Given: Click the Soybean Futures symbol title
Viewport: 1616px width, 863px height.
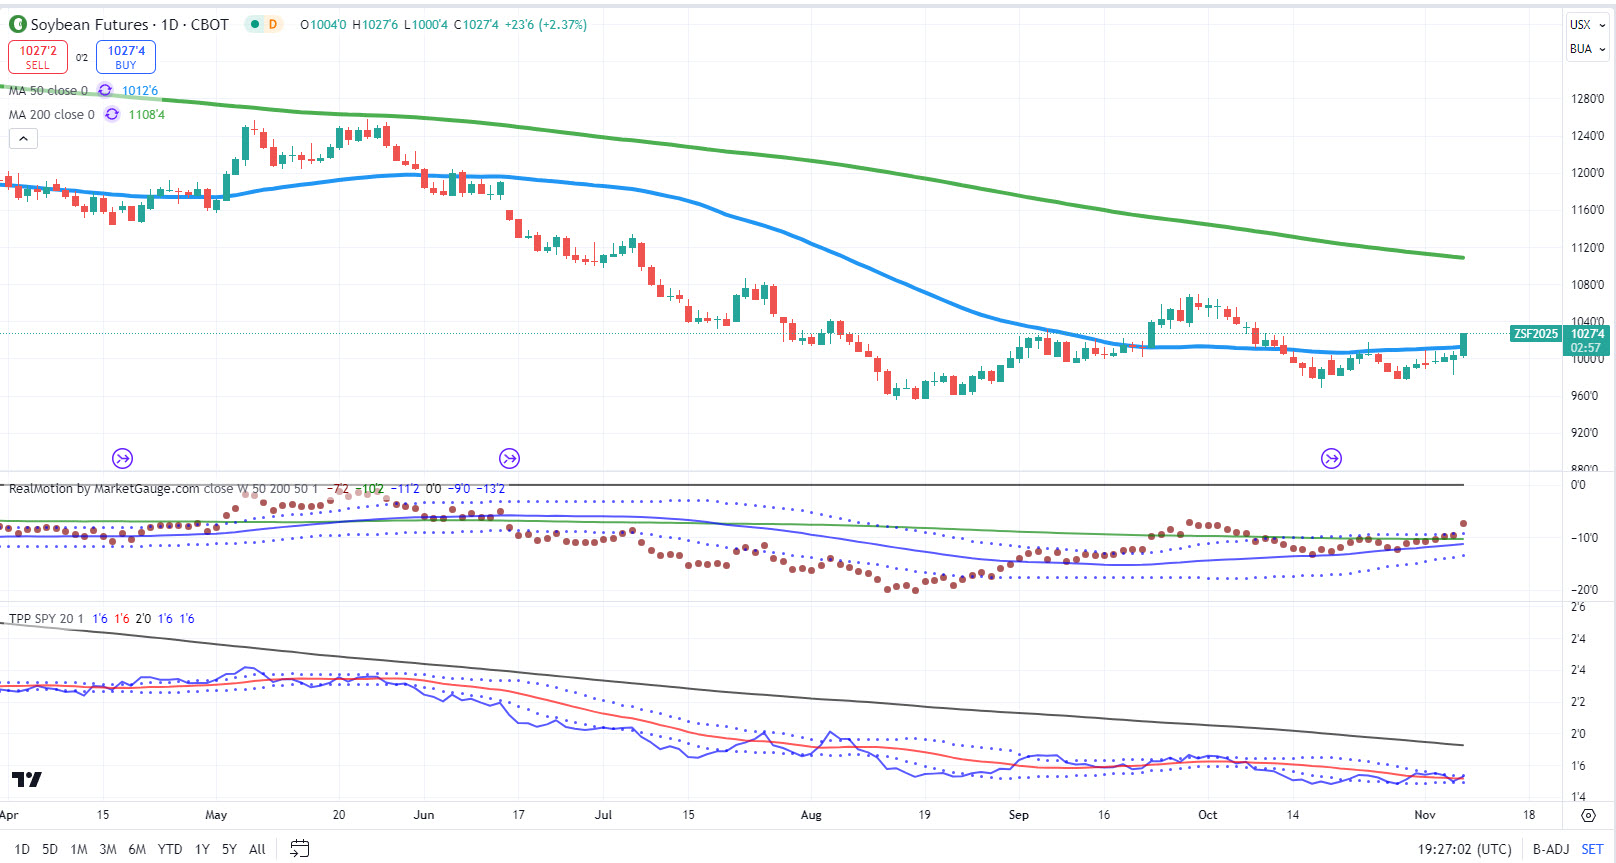Looking at the screenshot, I should tap(89, 24).
